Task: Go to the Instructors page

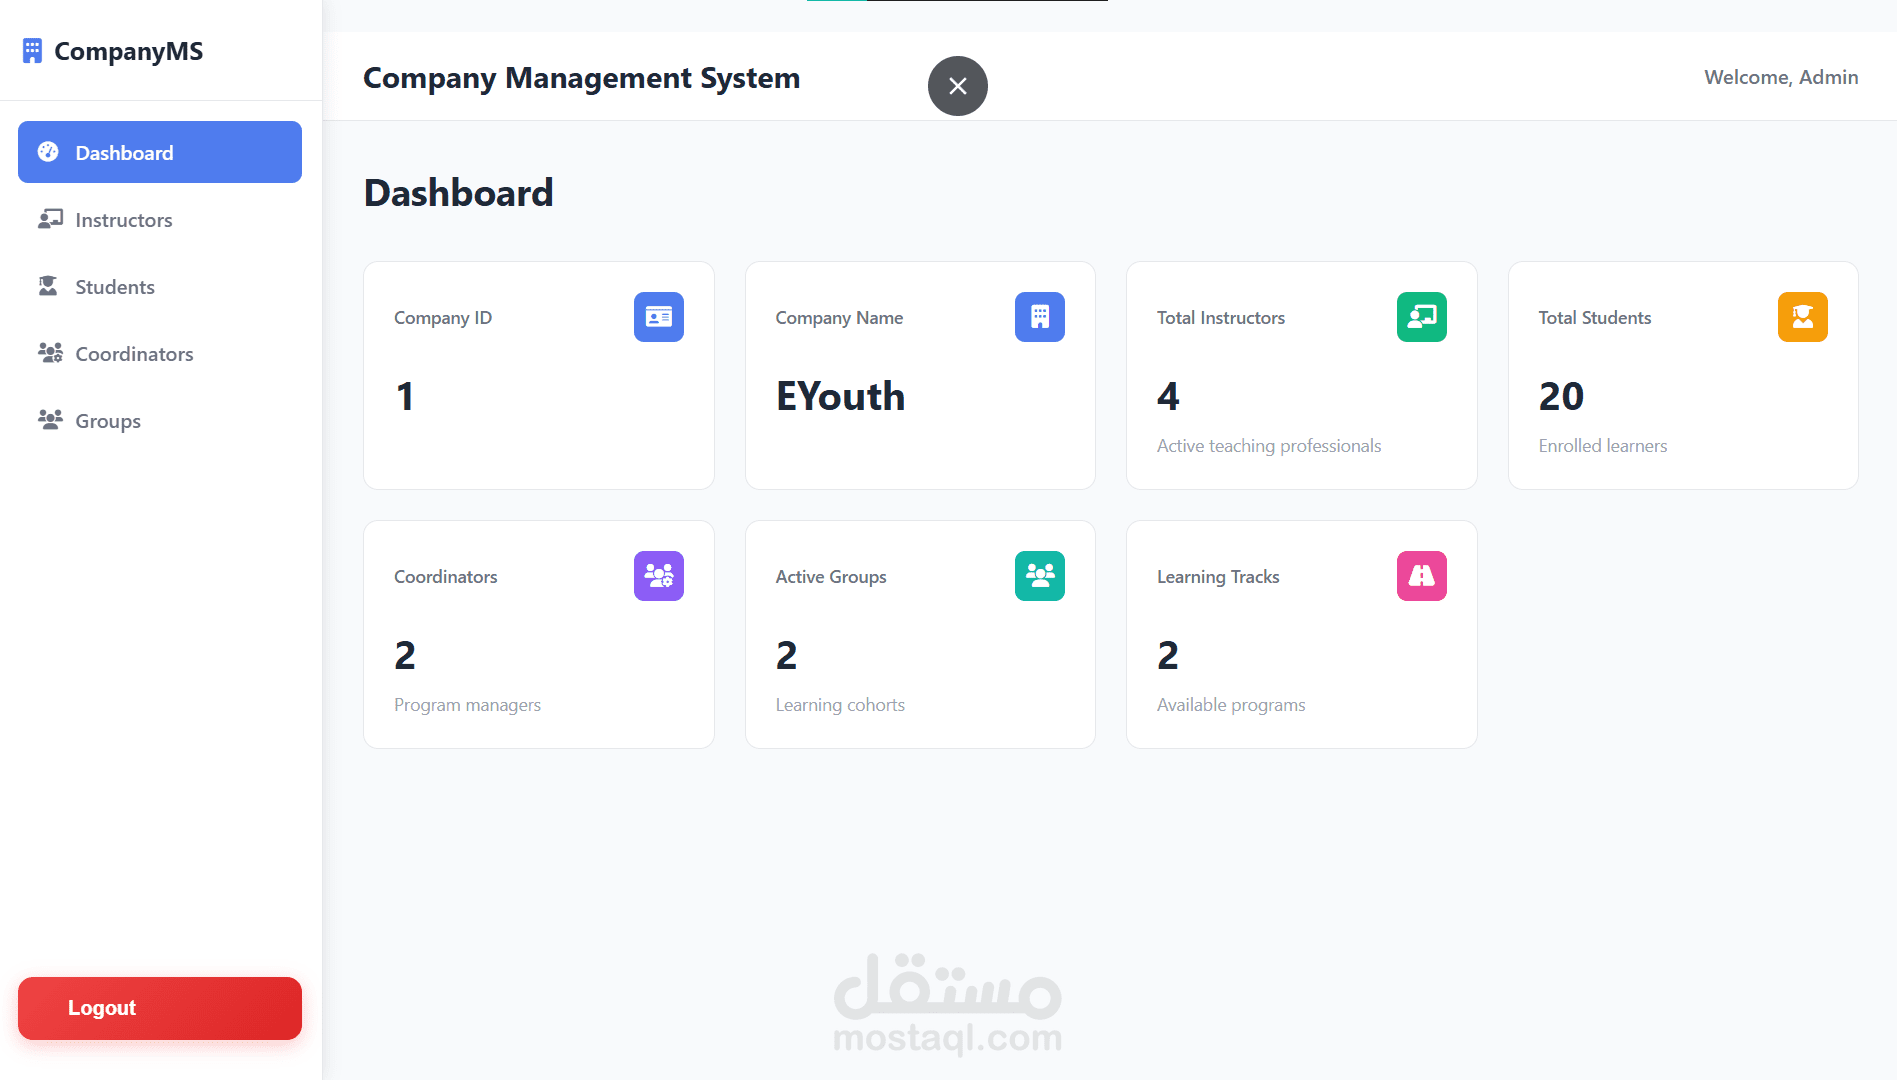Action: coord(160,219)
